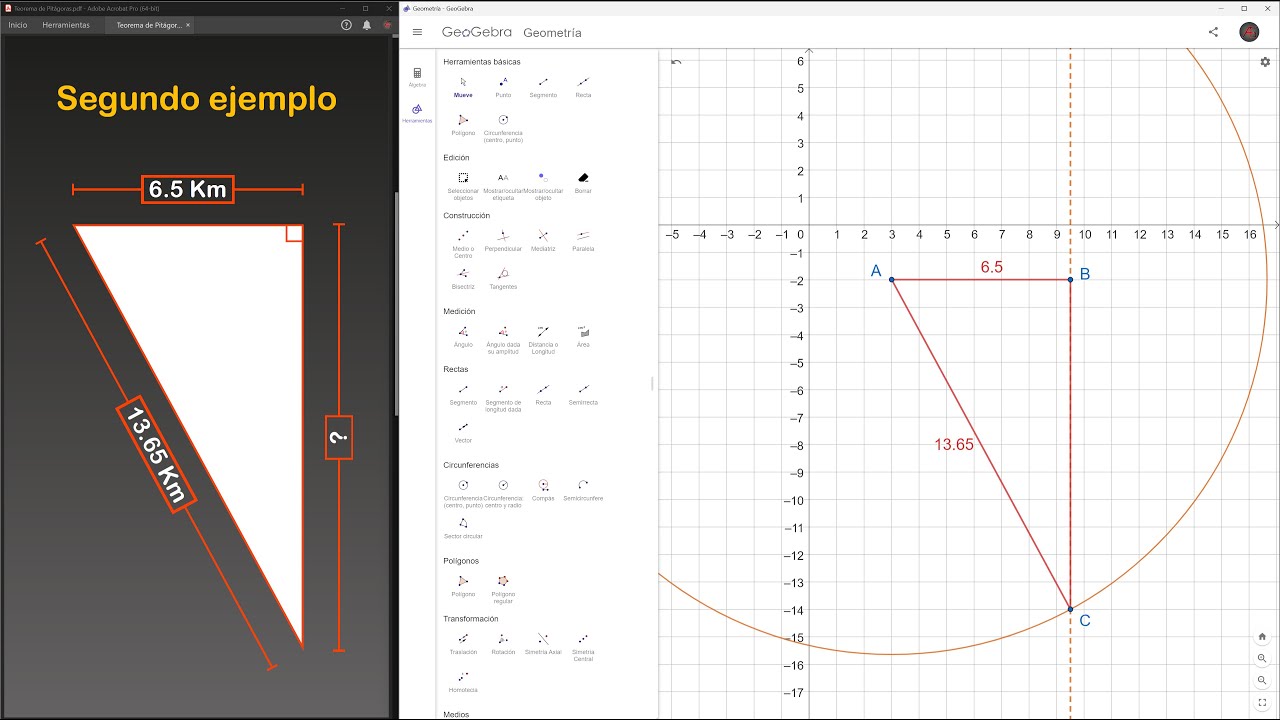The image size is (1280, 720).
Task: Switch to the Herramientas view tab
Action: coord(417,112)
